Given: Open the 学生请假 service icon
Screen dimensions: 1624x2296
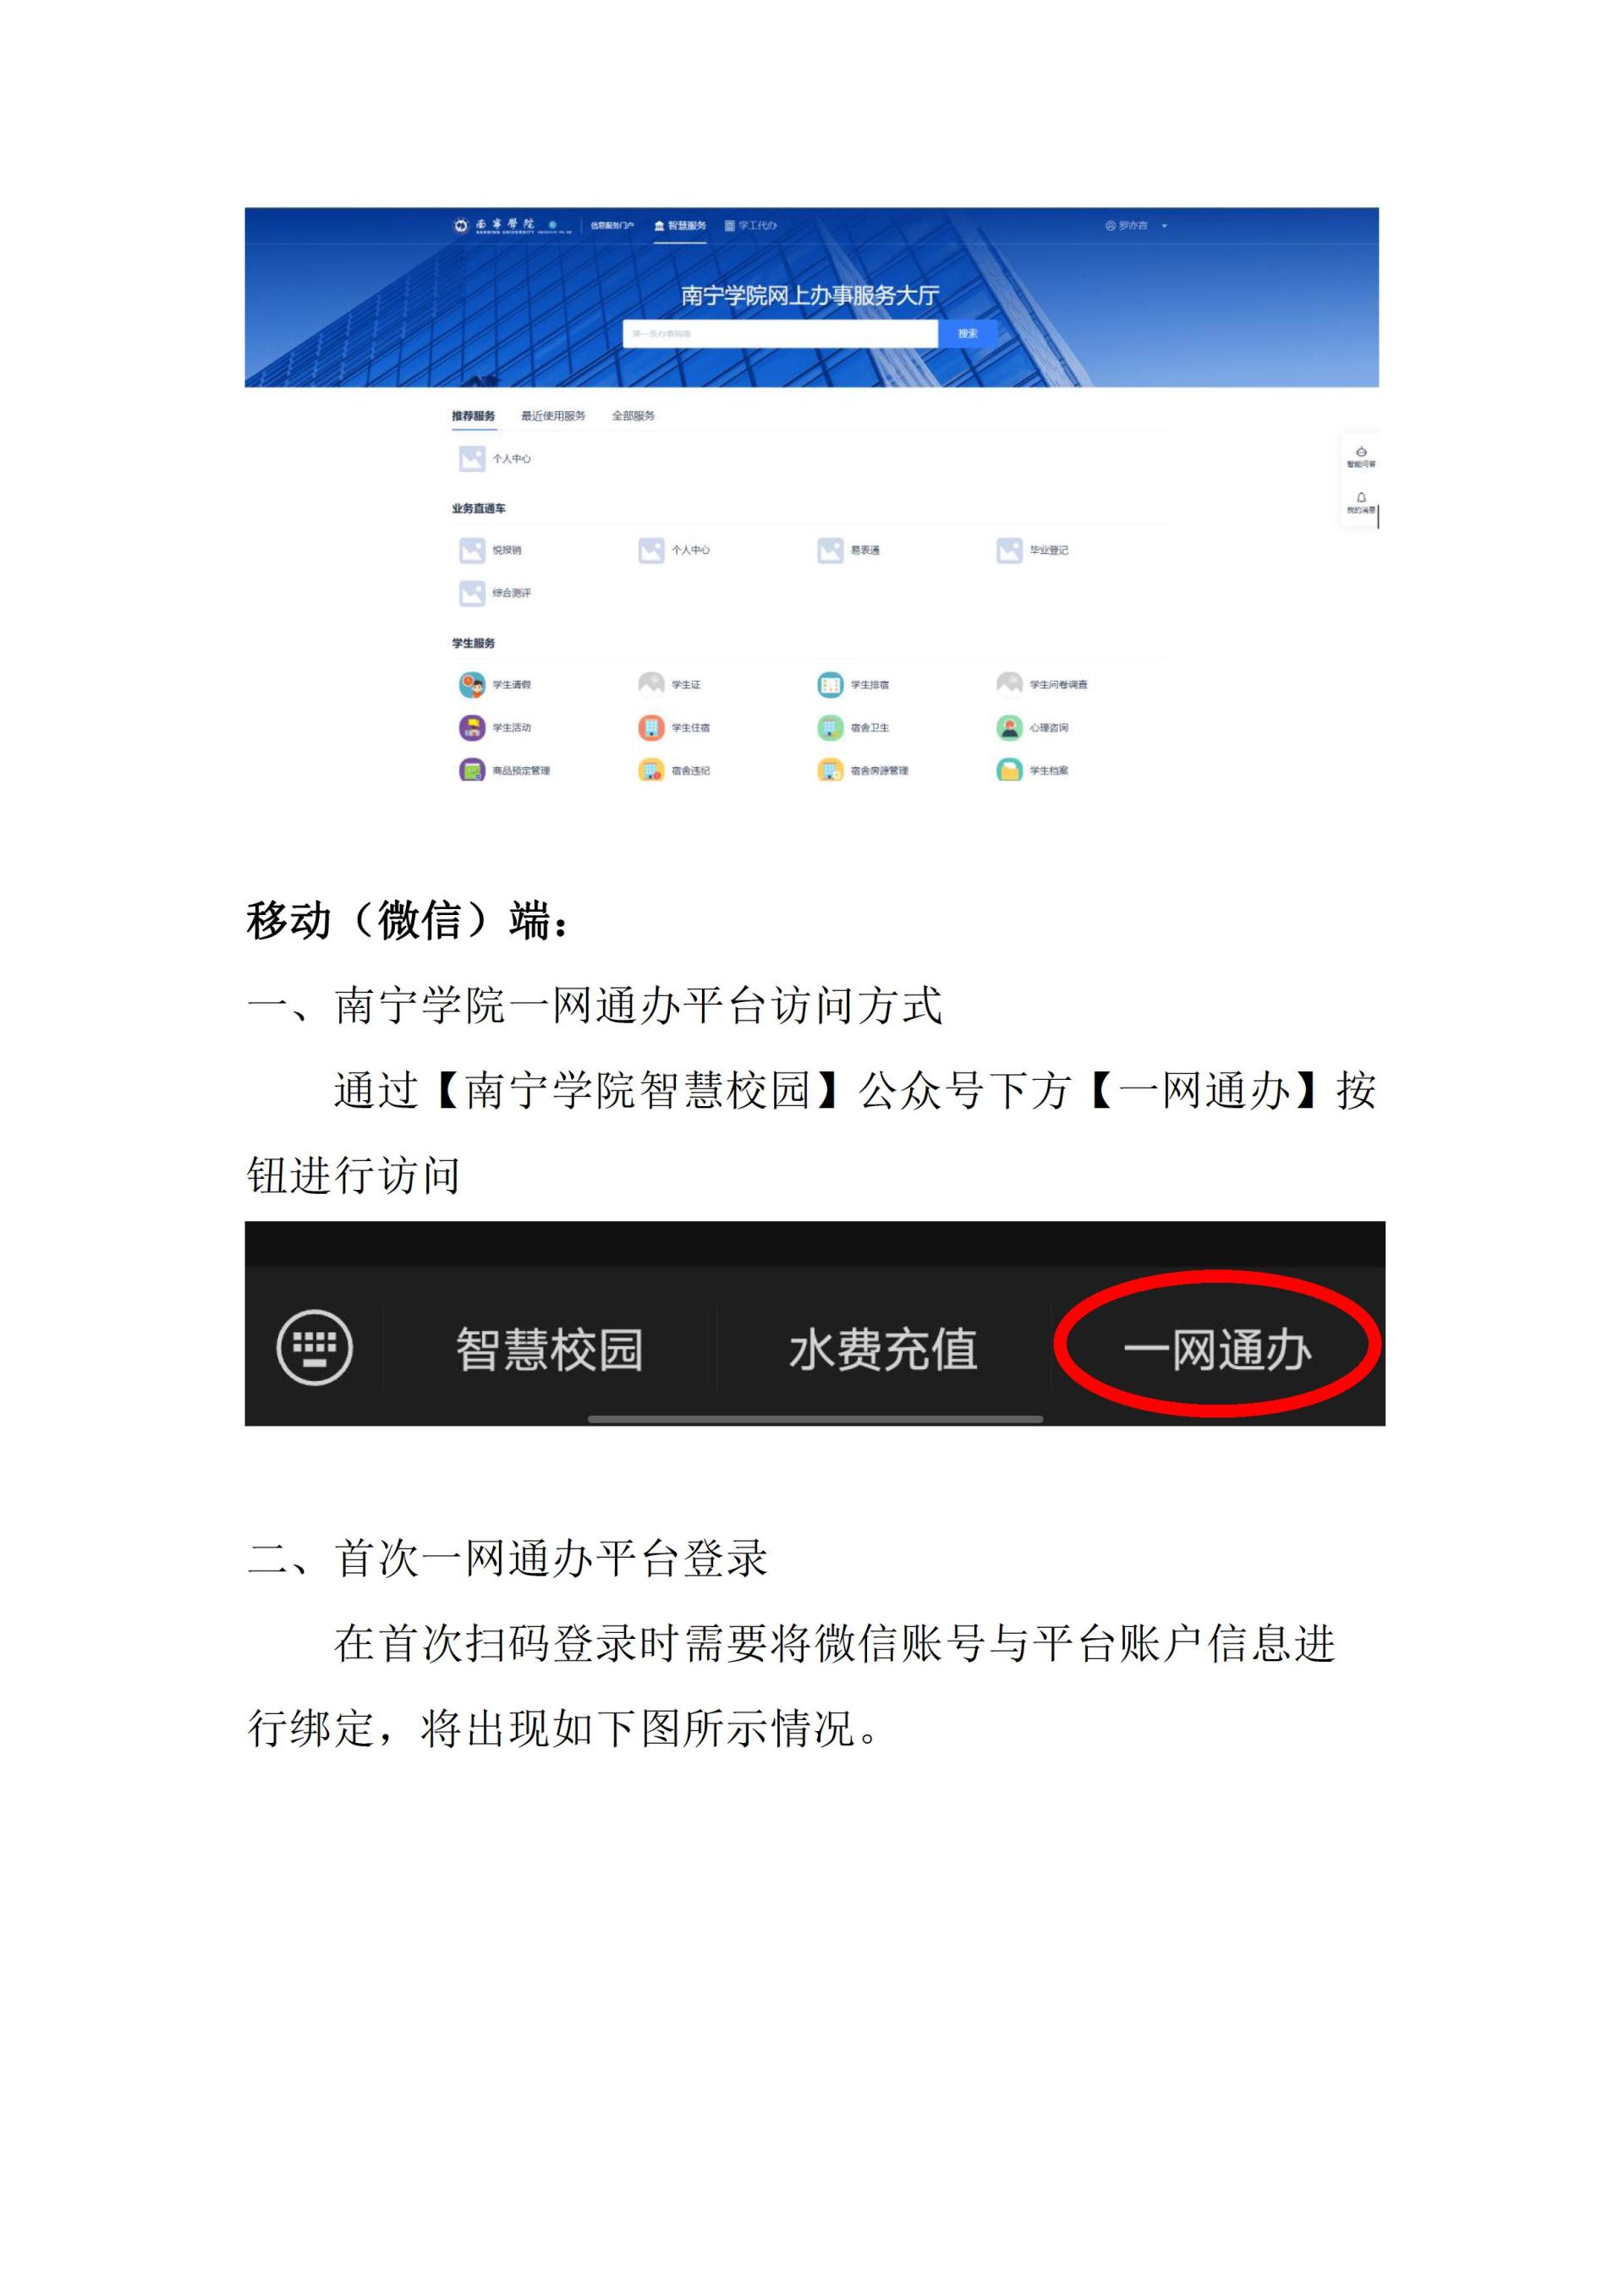Looking at the screenshot, I should point(471,684).
